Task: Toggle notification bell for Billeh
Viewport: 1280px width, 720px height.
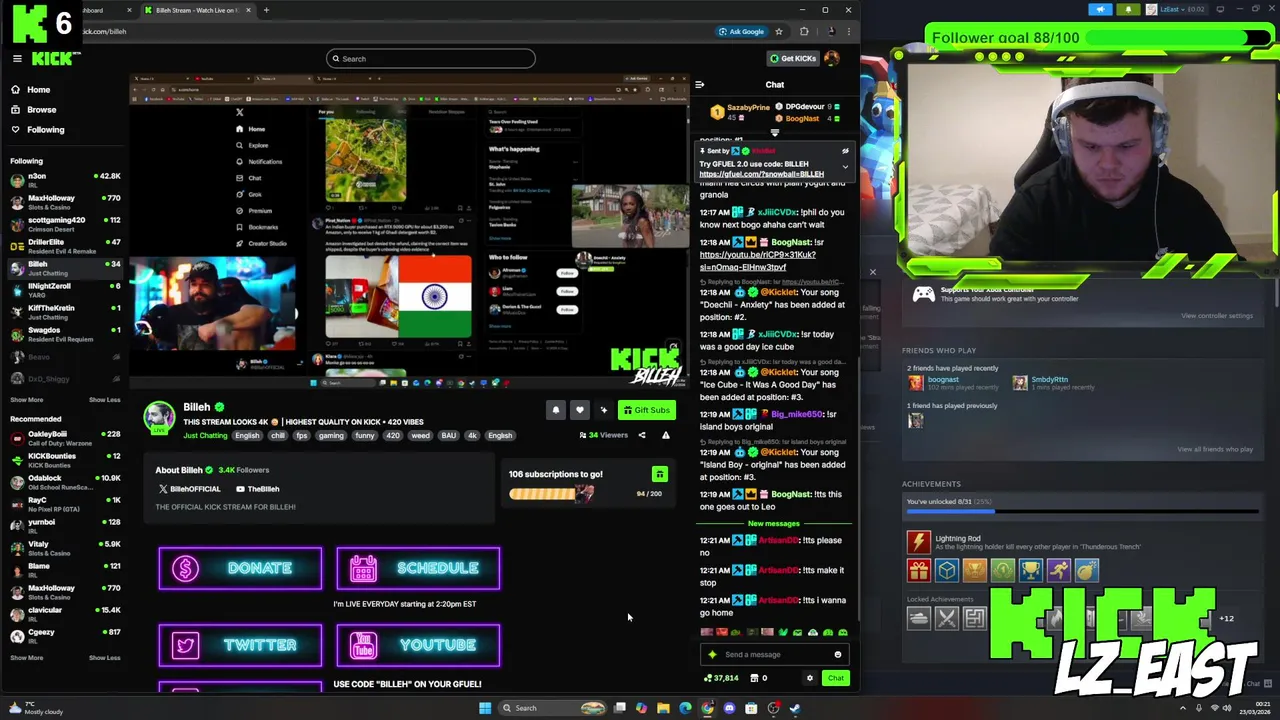Action: click(x=556, y=410)
